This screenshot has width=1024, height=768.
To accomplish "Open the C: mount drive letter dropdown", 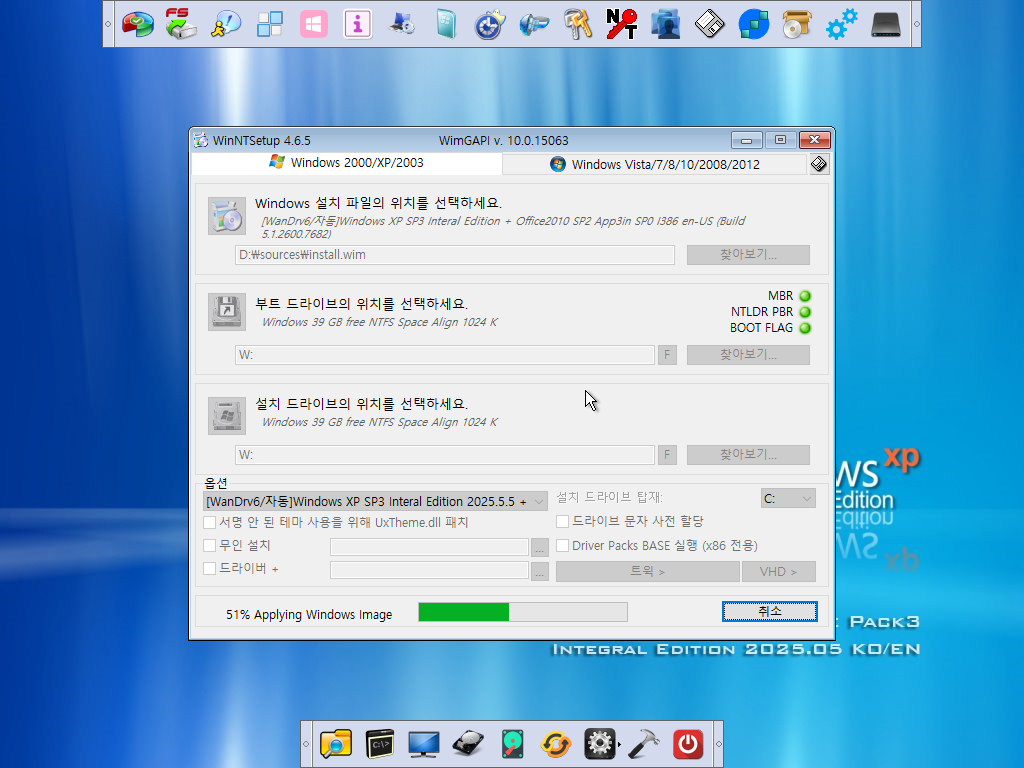I will (788, 498).
